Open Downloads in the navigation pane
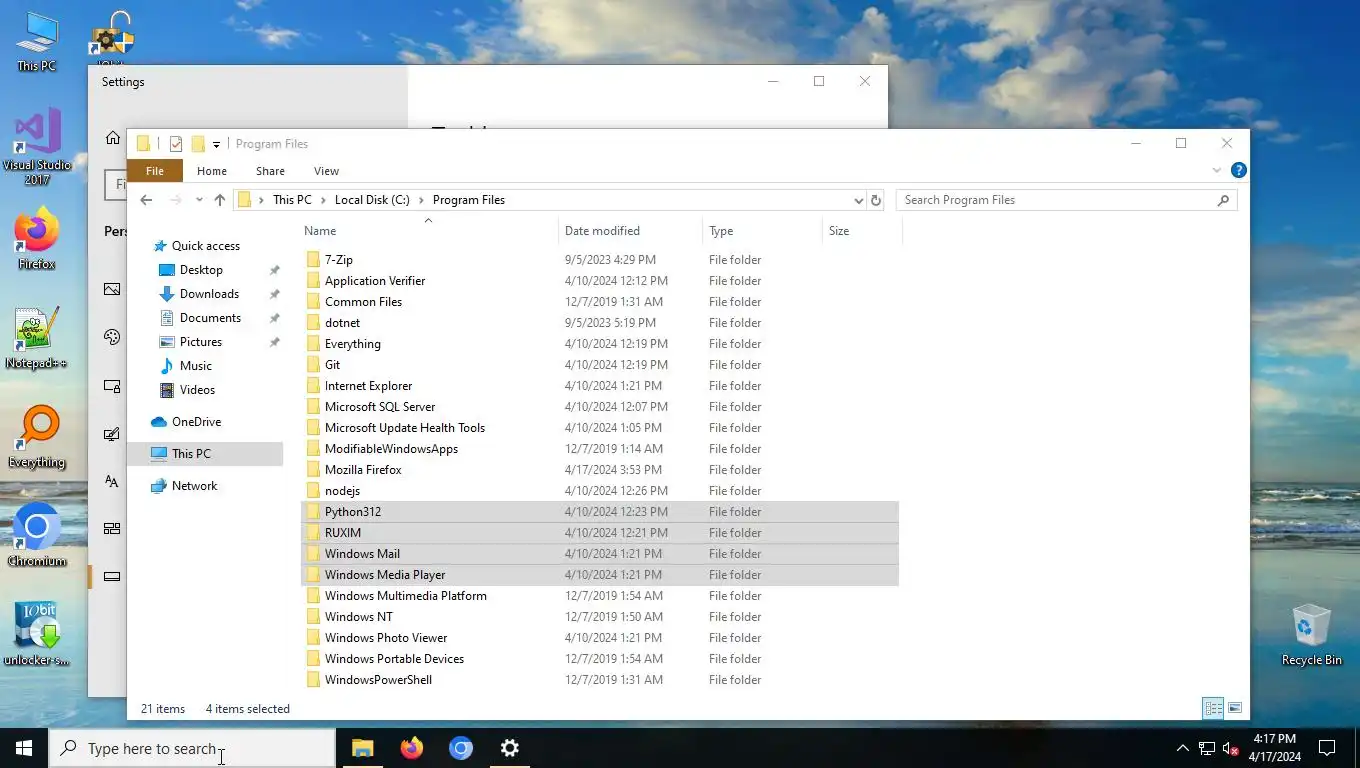The image size is (1360, 768). point(209,294)
